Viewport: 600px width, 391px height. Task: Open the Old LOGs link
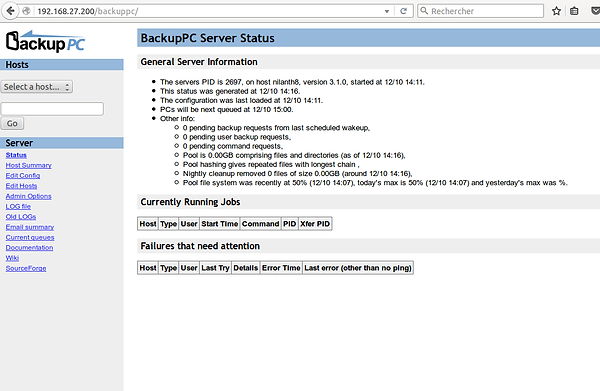(x=21, y=217)
